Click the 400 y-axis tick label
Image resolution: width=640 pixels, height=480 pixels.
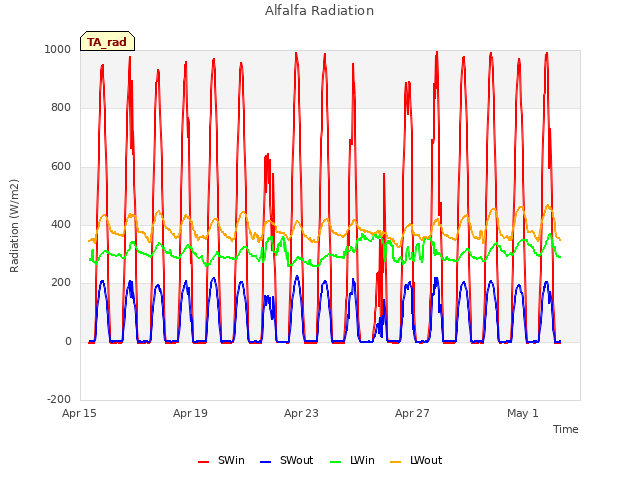[61, 224]
